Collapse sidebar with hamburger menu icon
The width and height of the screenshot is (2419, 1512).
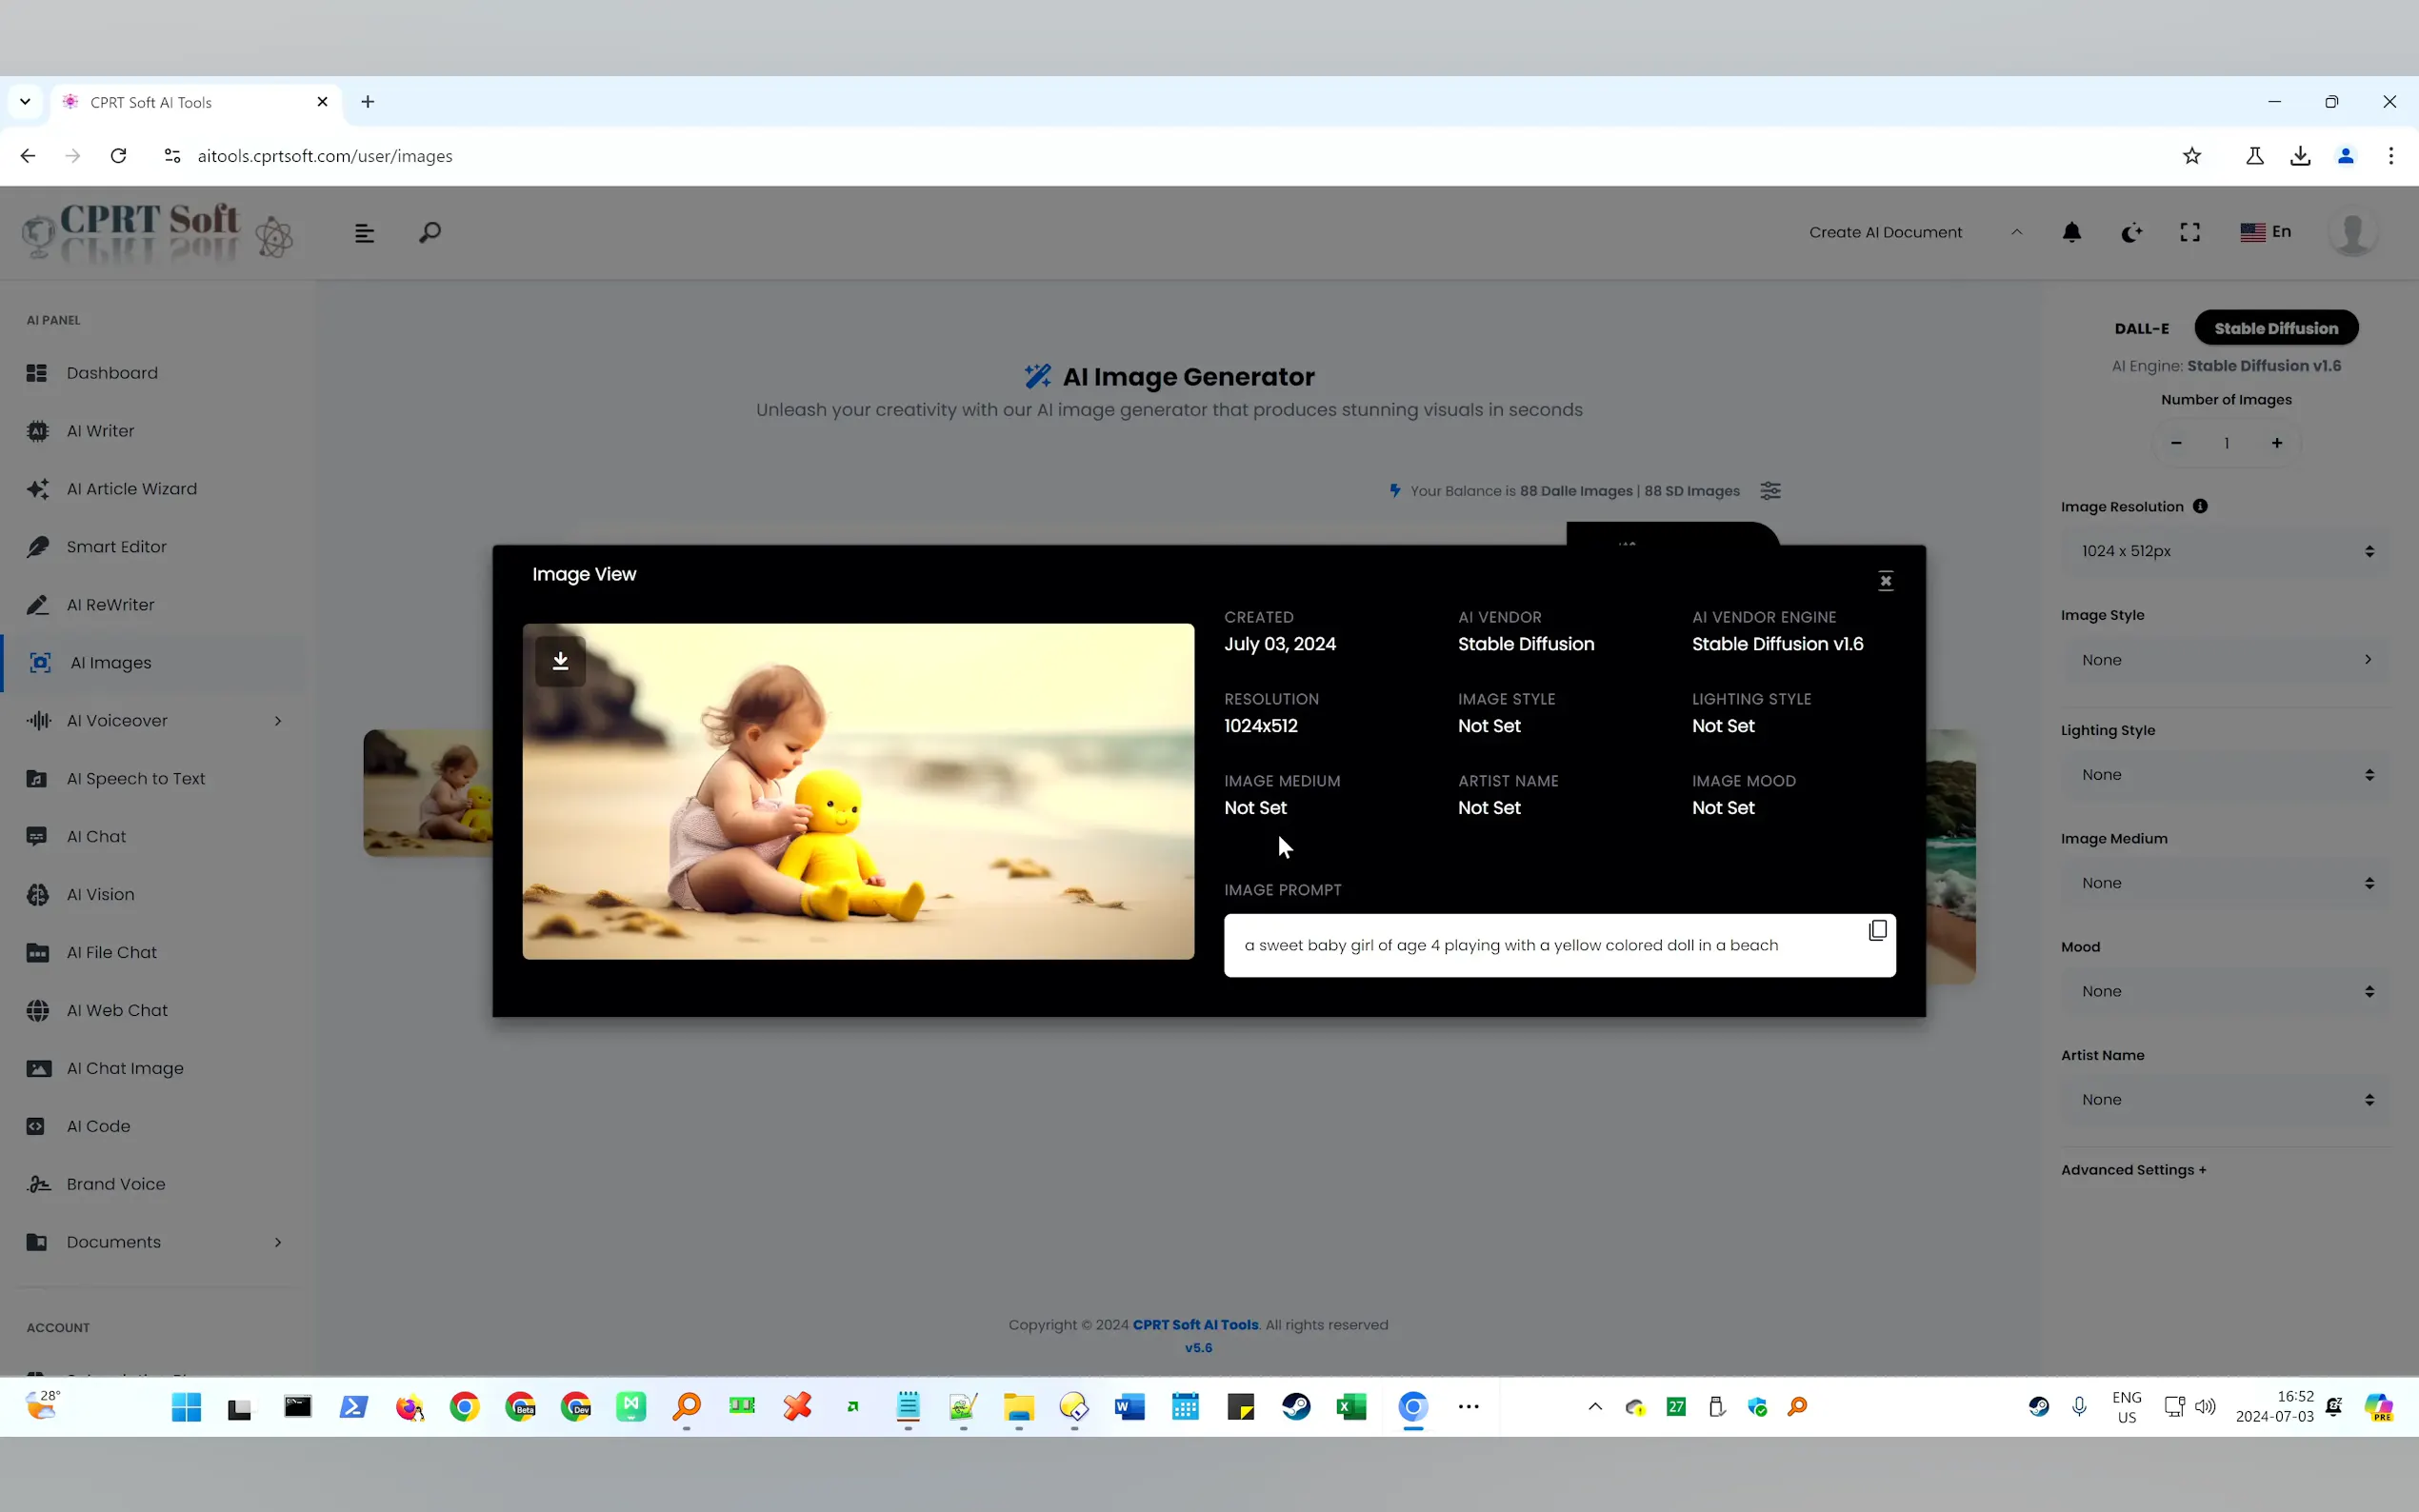(364, 233)
